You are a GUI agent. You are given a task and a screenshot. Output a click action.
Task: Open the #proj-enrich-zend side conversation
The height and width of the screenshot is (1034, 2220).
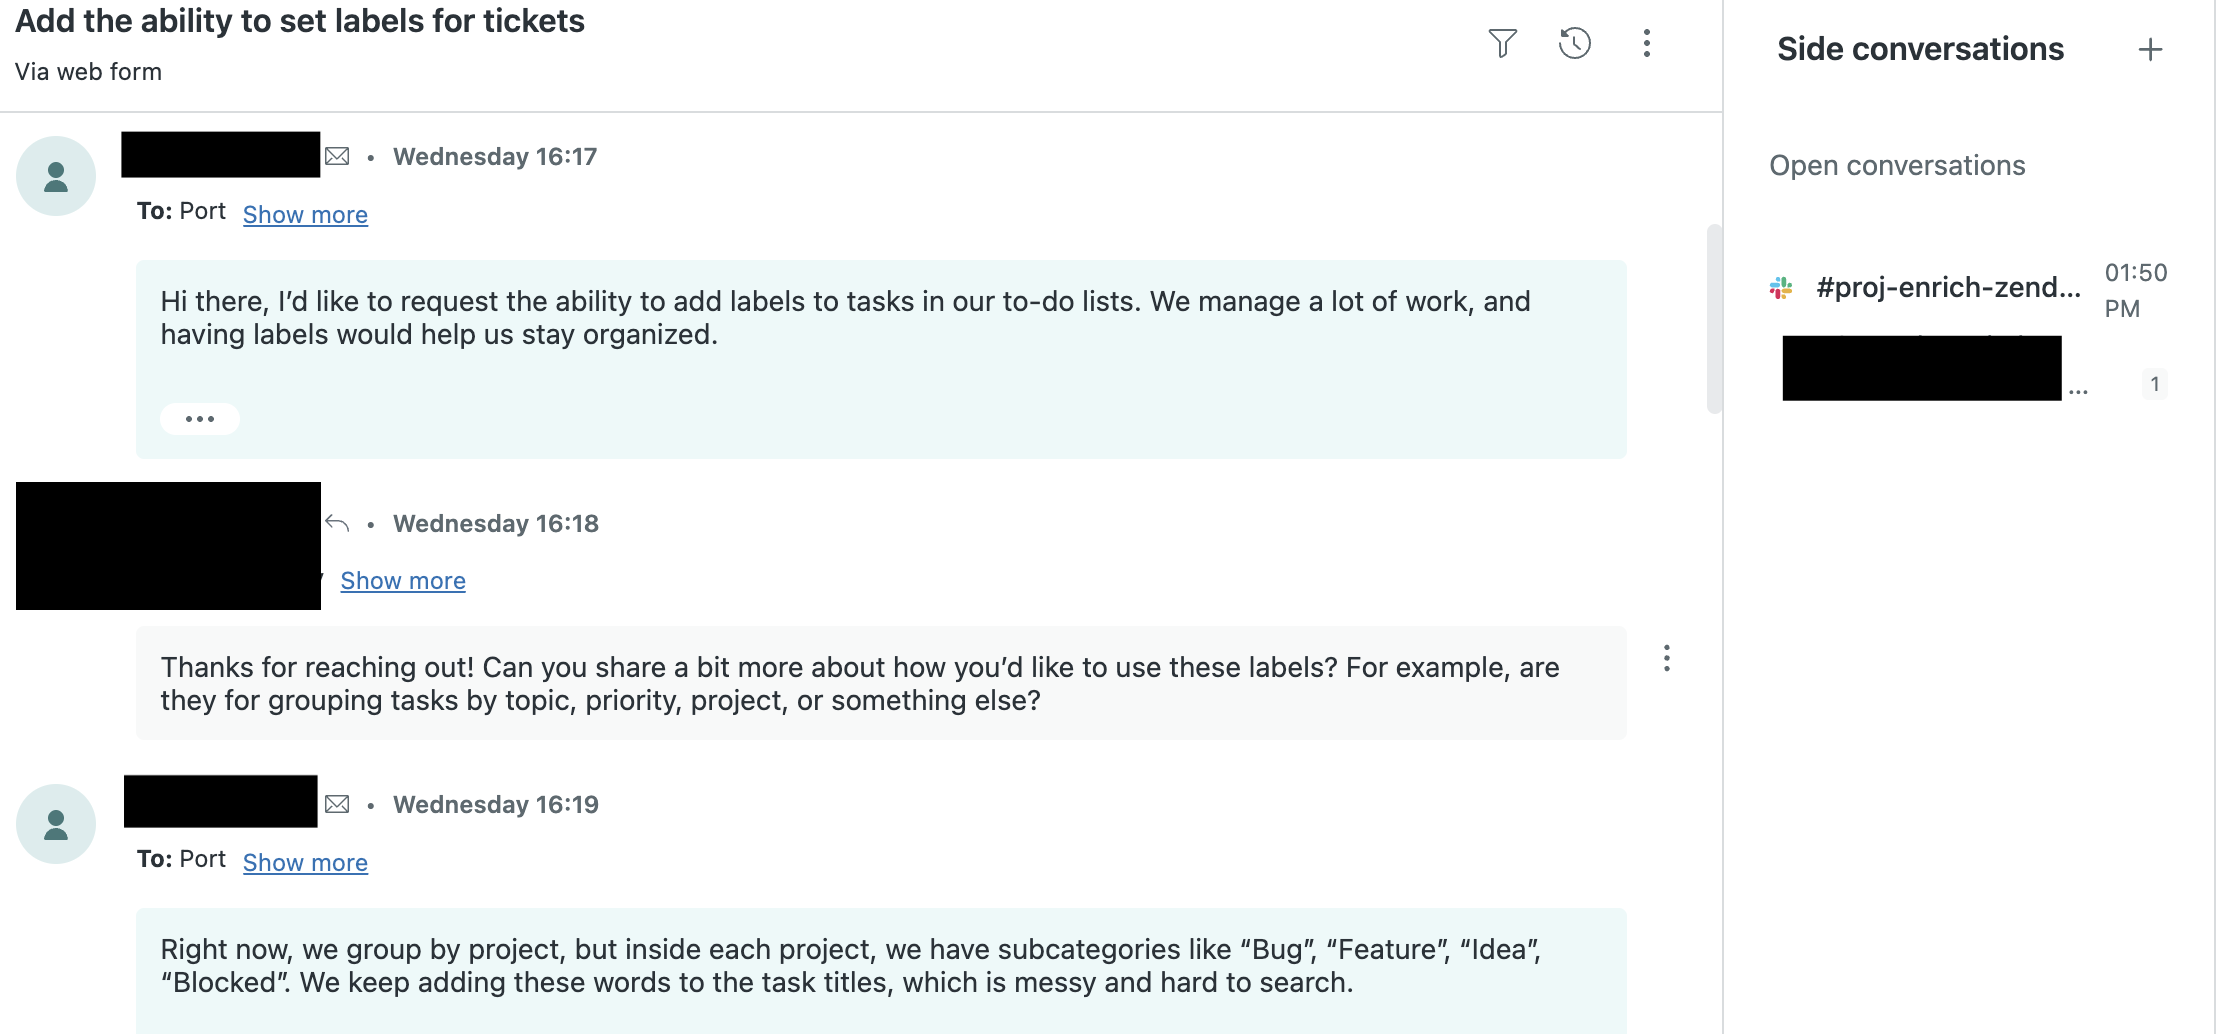tap(1948, 288)
